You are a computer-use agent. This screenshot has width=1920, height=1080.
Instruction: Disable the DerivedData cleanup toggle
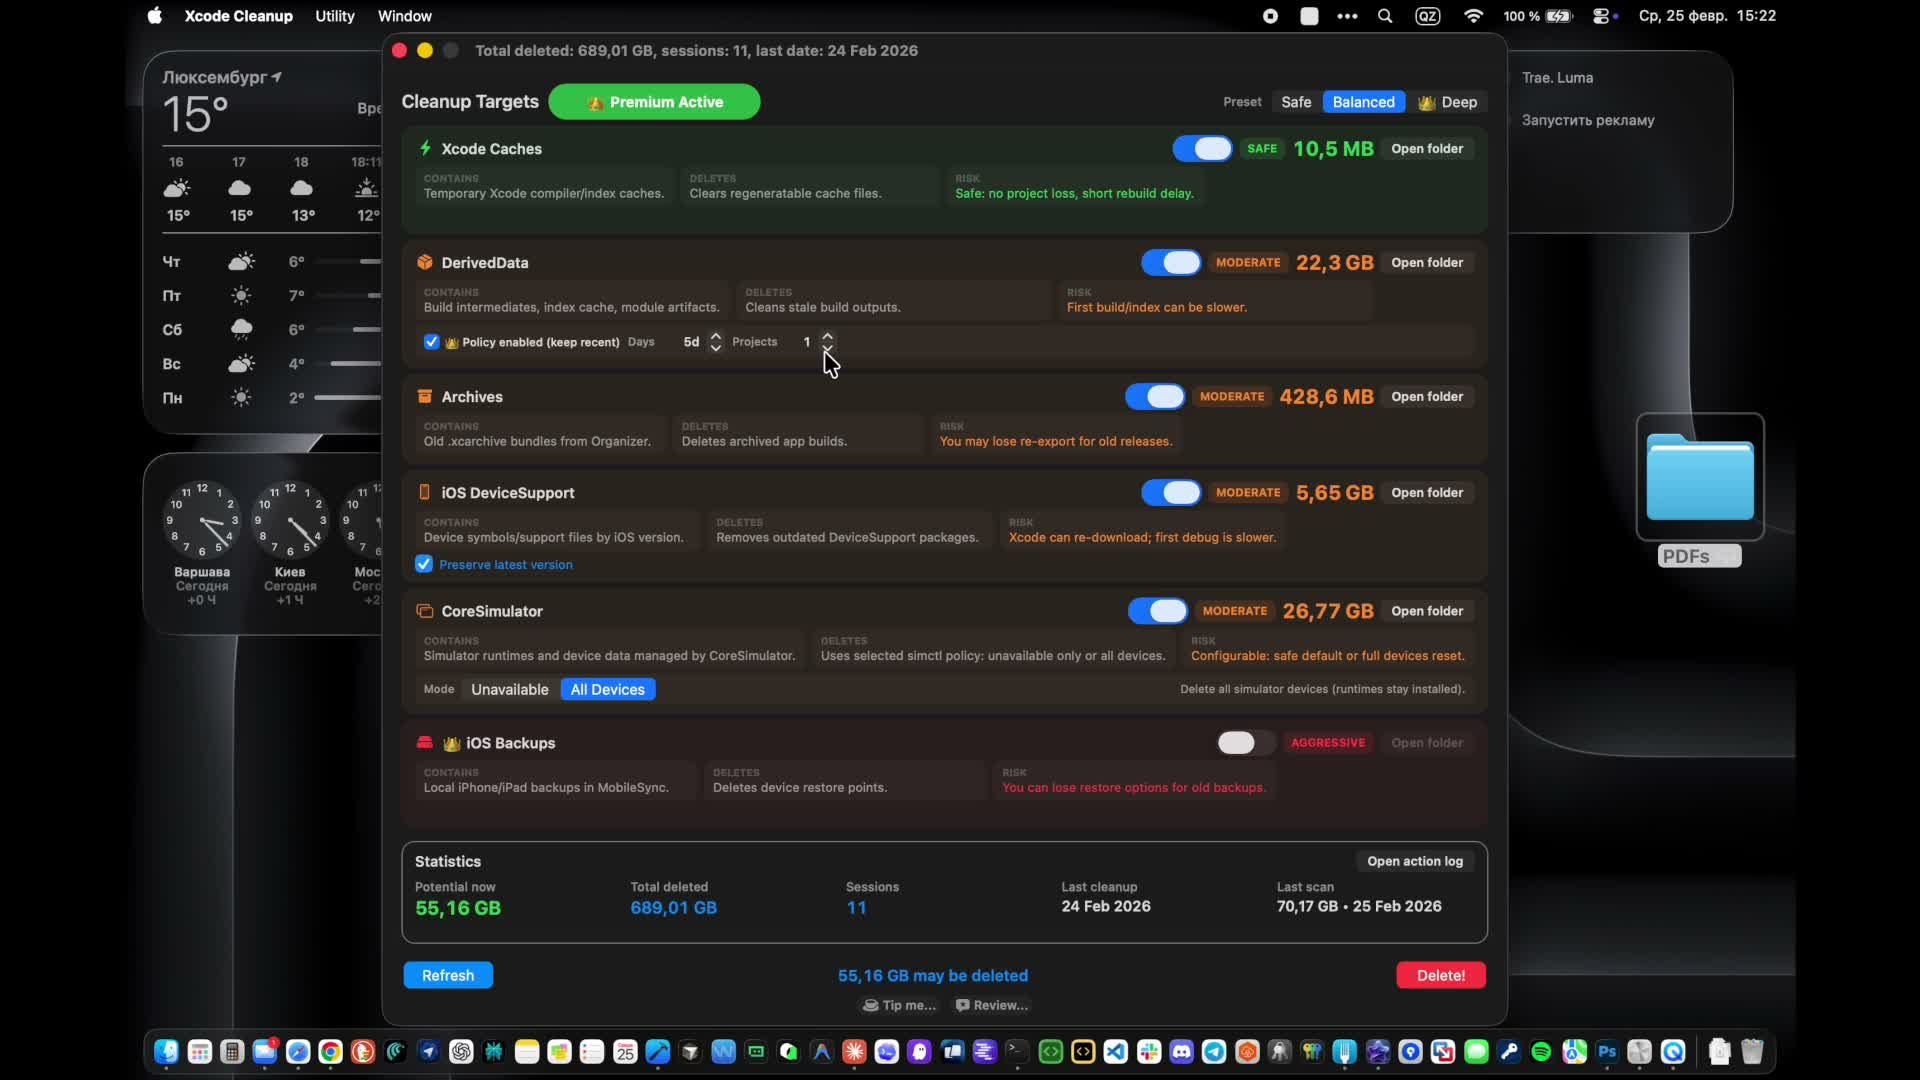point(1171,262)
